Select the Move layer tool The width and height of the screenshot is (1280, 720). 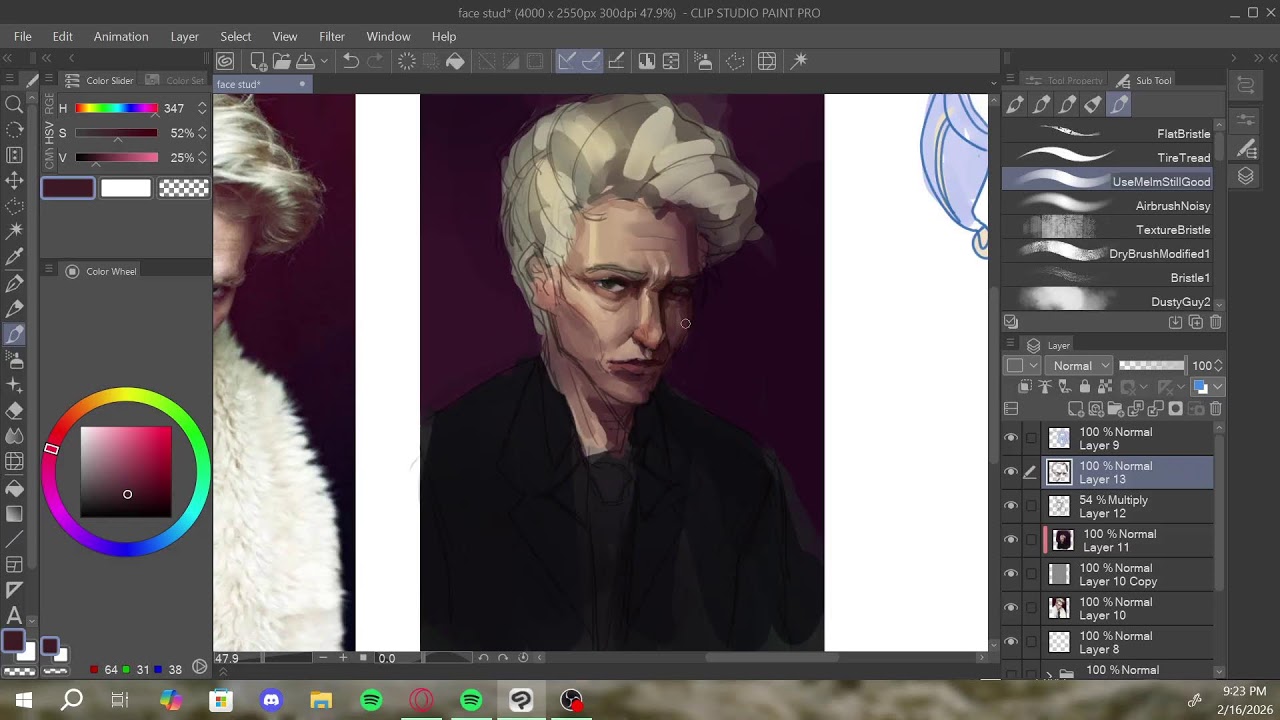[15, 181]
